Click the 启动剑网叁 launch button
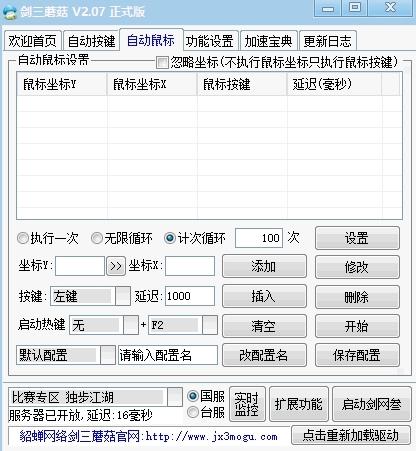 tap(372, 404)
